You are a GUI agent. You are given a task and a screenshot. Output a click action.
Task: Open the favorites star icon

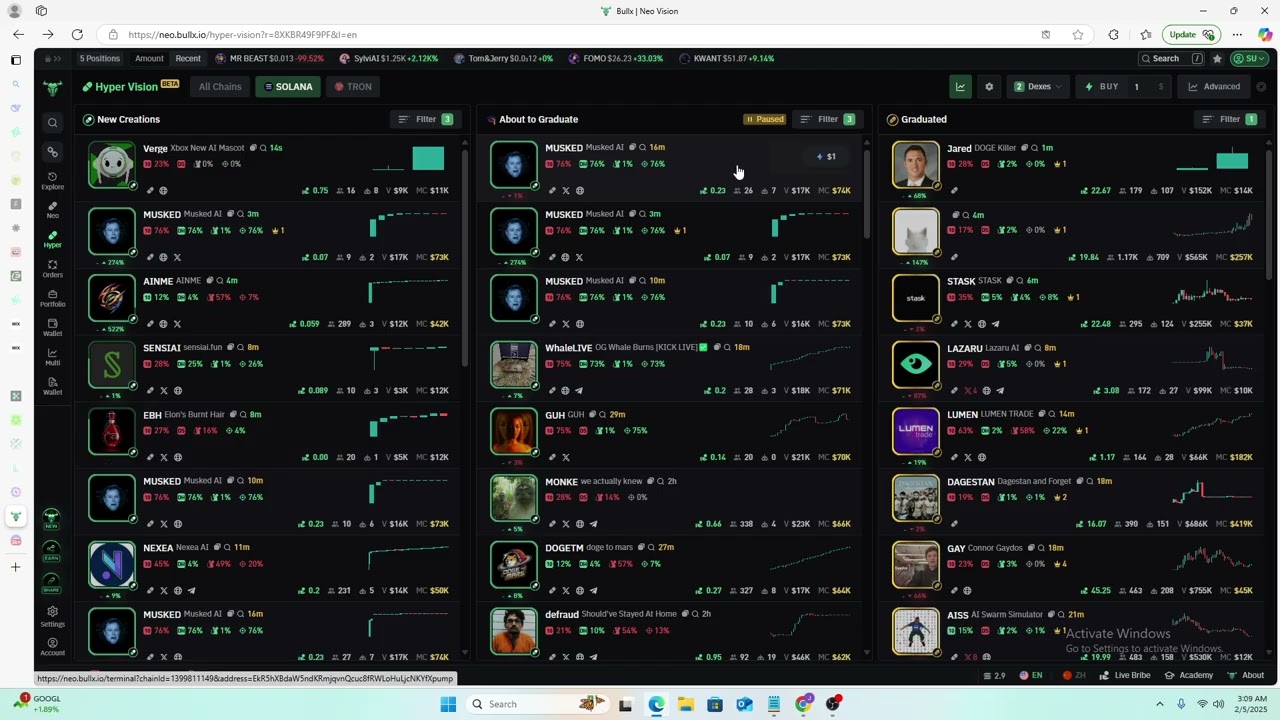[x=1217, y=59]
